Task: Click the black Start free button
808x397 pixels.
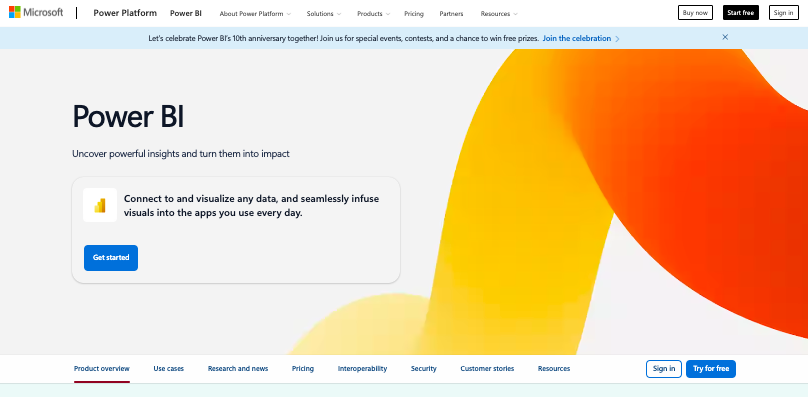Action: click(740, 13)
